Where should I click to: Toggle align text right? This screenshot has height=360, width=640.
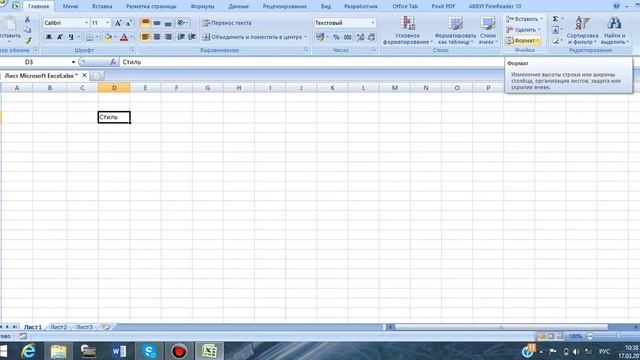coord(168,37)
